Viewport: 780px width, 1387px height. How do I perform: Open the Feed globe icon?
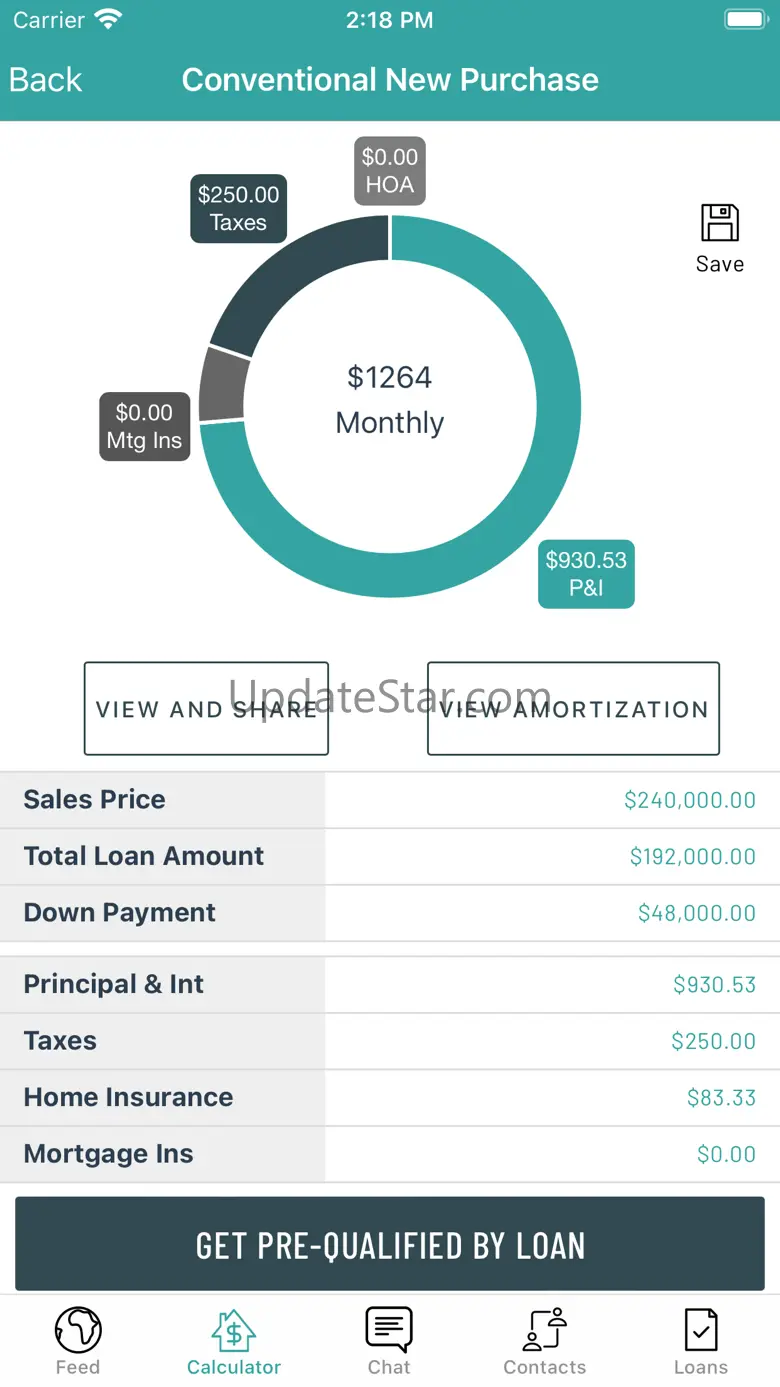(x=78, y=1331)
